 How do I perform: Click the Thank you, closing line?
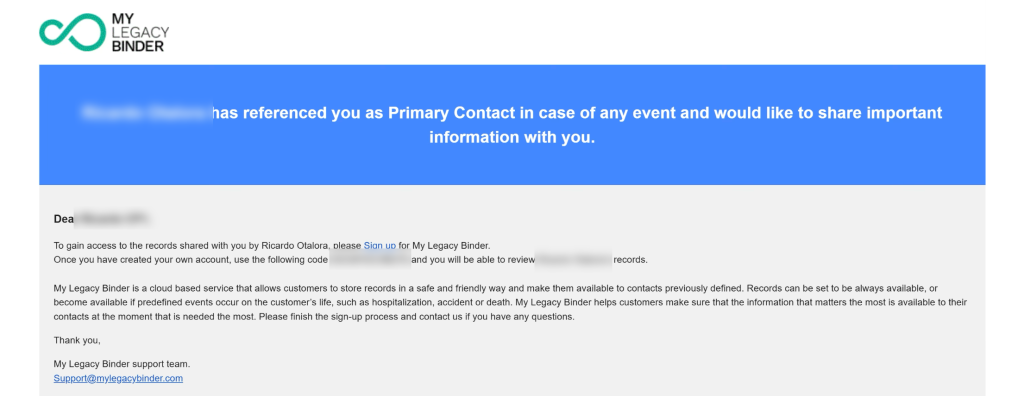pos(77,340)
